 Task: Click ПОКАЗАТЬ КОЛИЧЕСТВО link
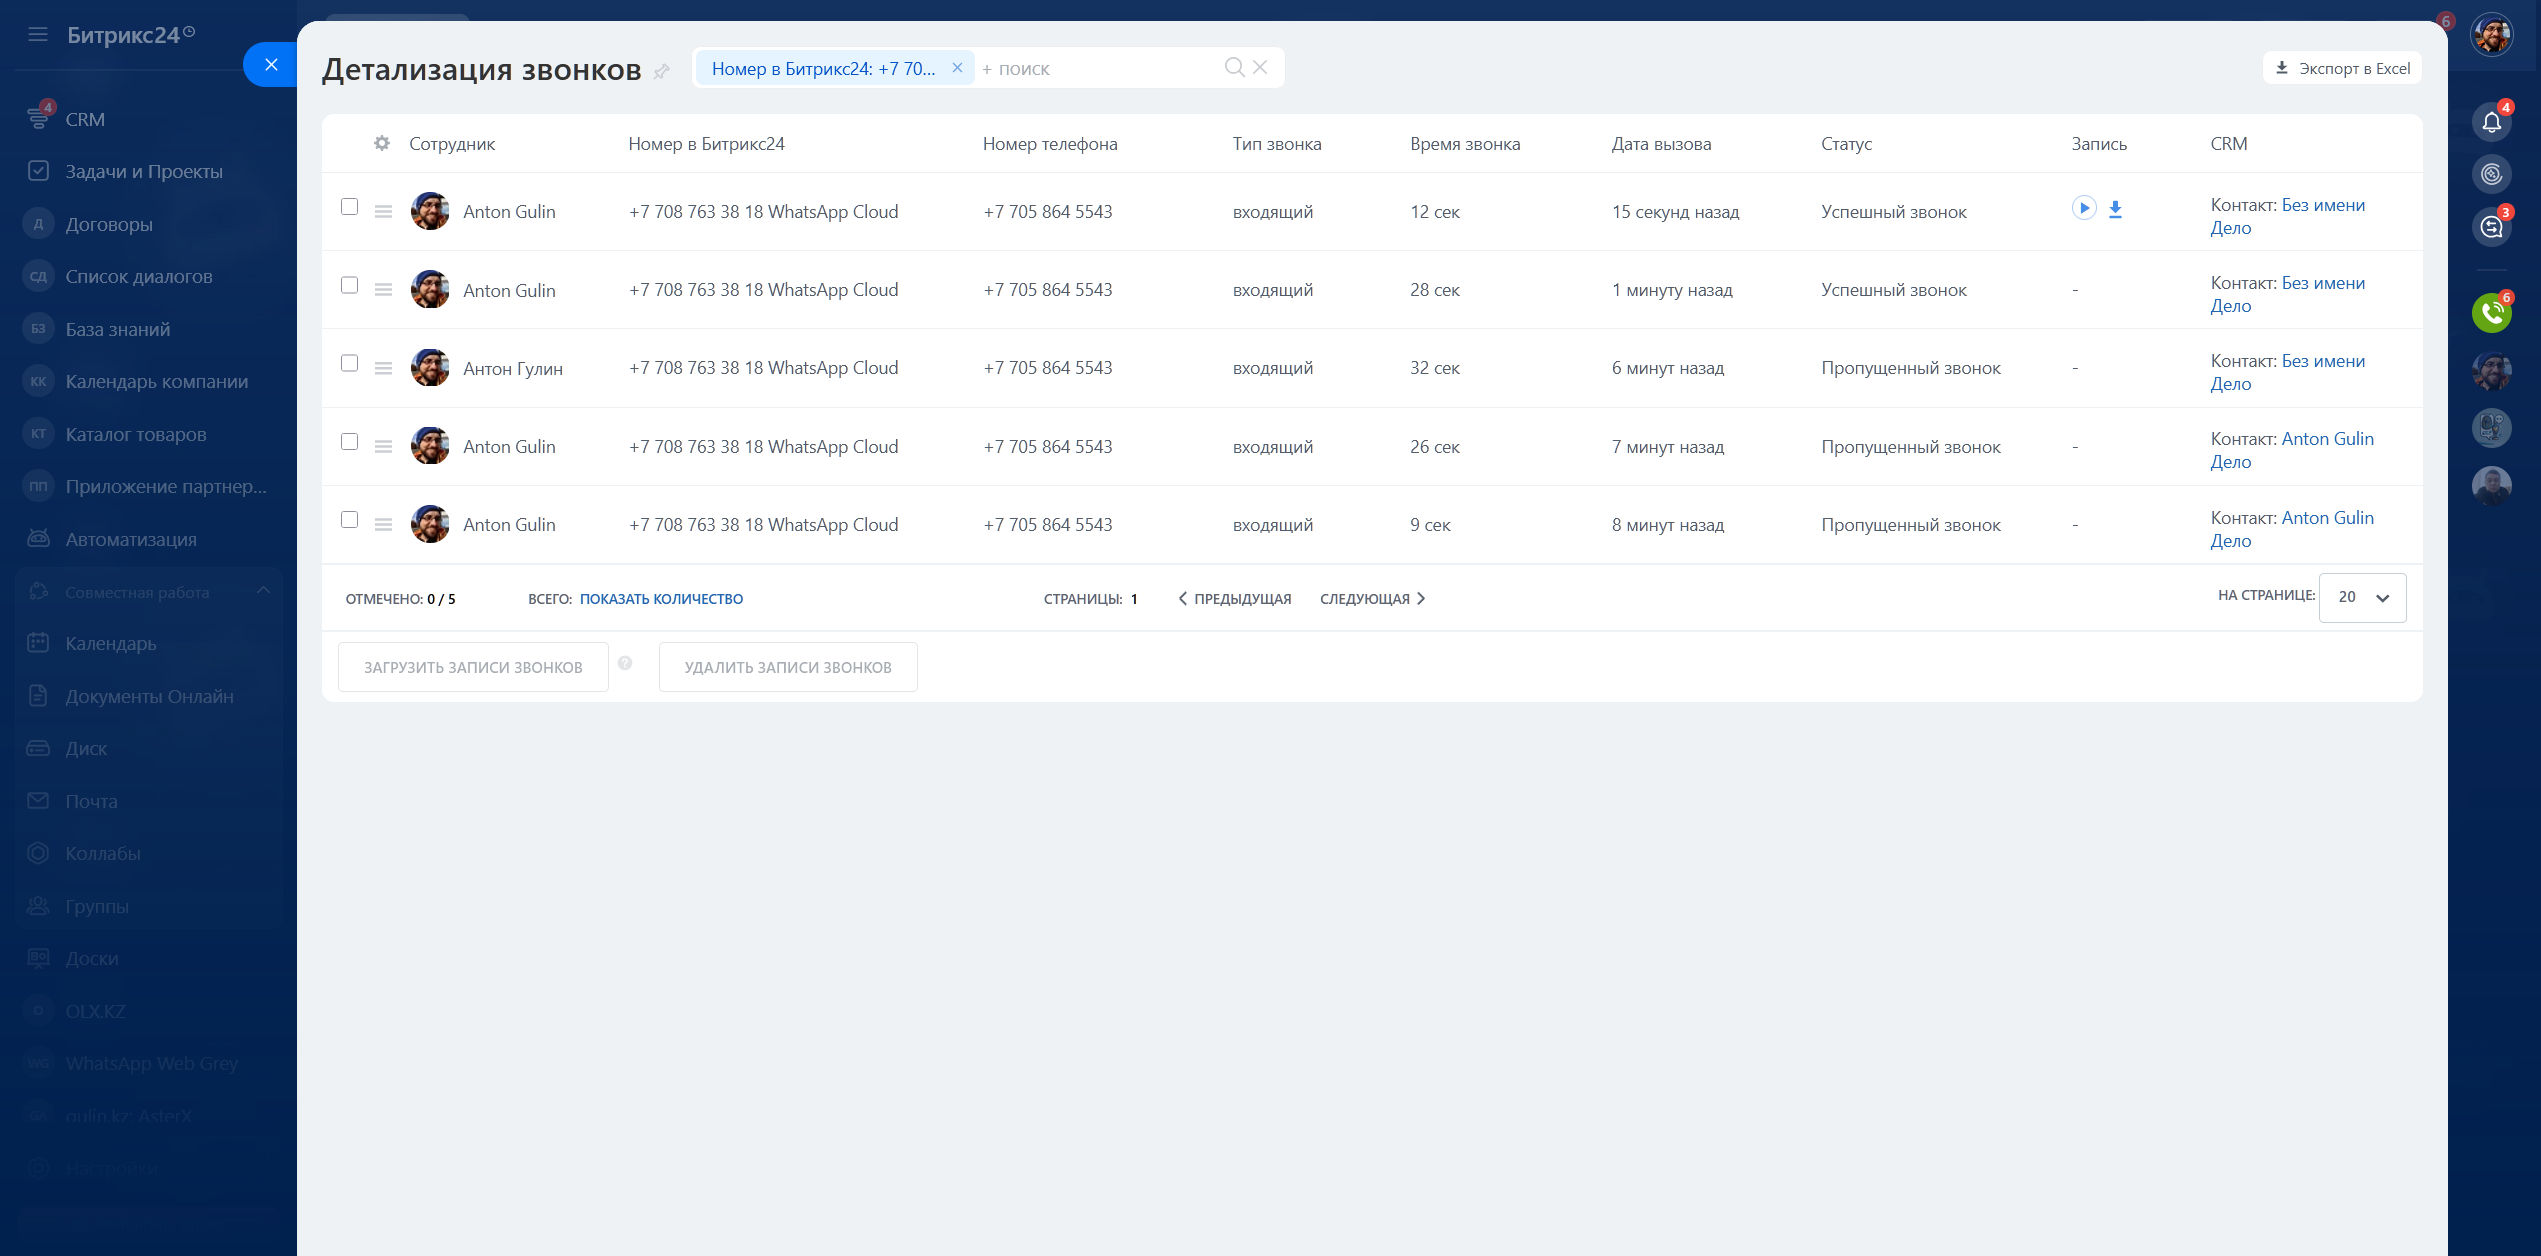pyautogui.click(x=661, y=599)
